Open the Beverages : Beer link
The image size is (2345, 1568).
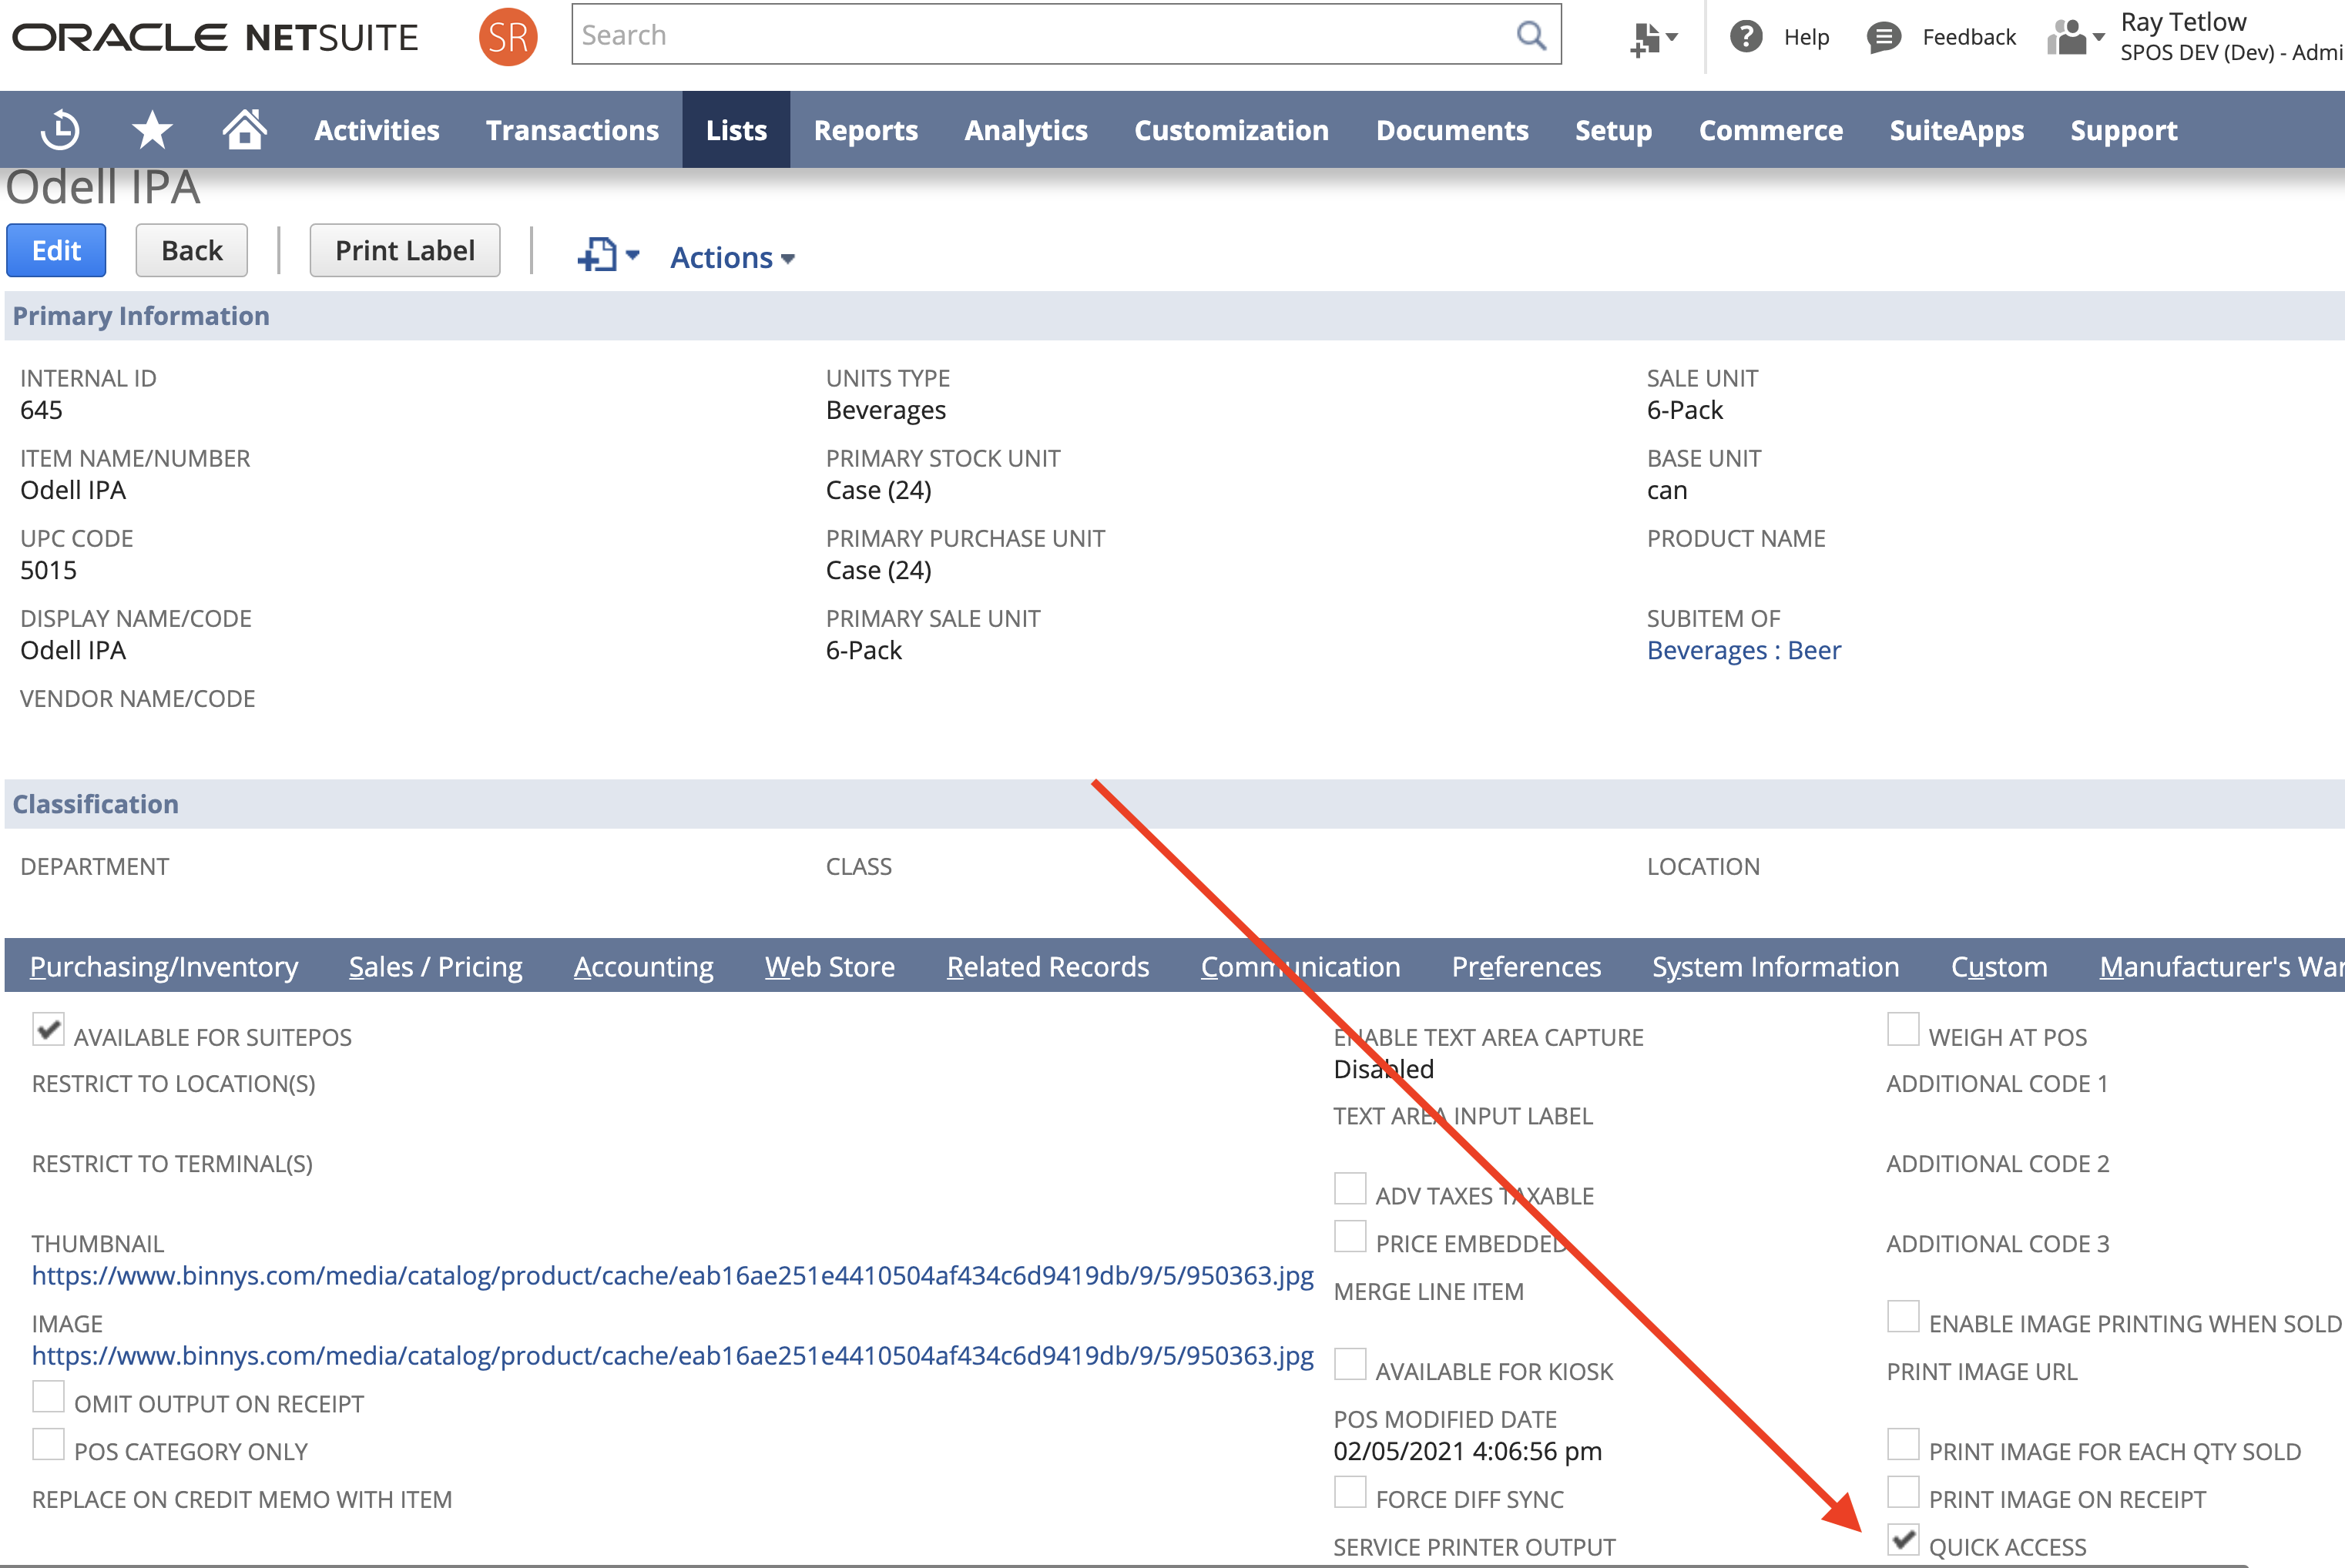point(1743,650)
